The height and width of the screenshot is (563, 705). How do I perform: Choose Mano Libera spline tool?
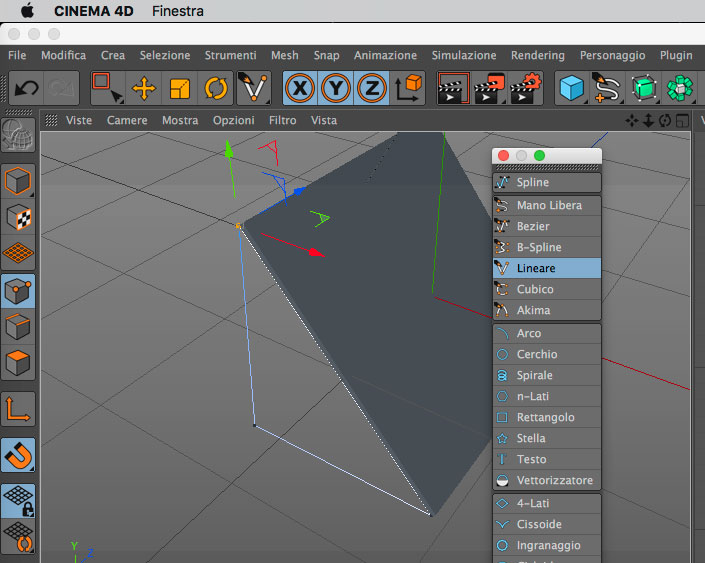point(547,206)
